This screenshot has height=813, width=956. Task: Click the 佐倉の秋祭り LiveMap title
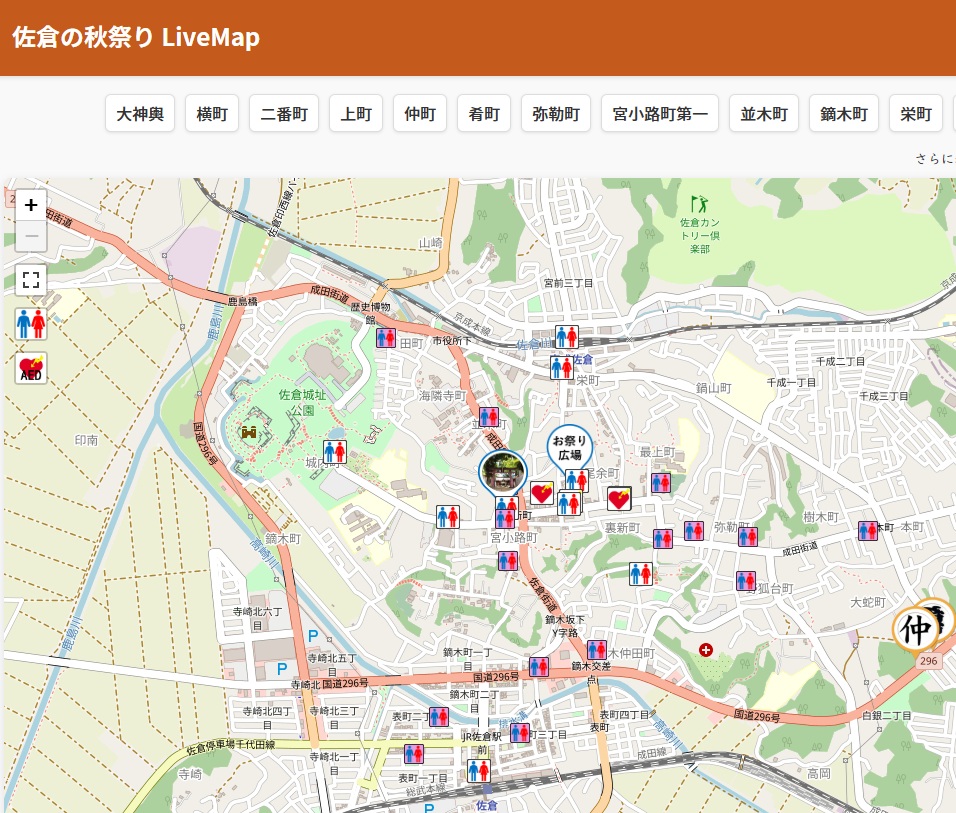(136, 38)
